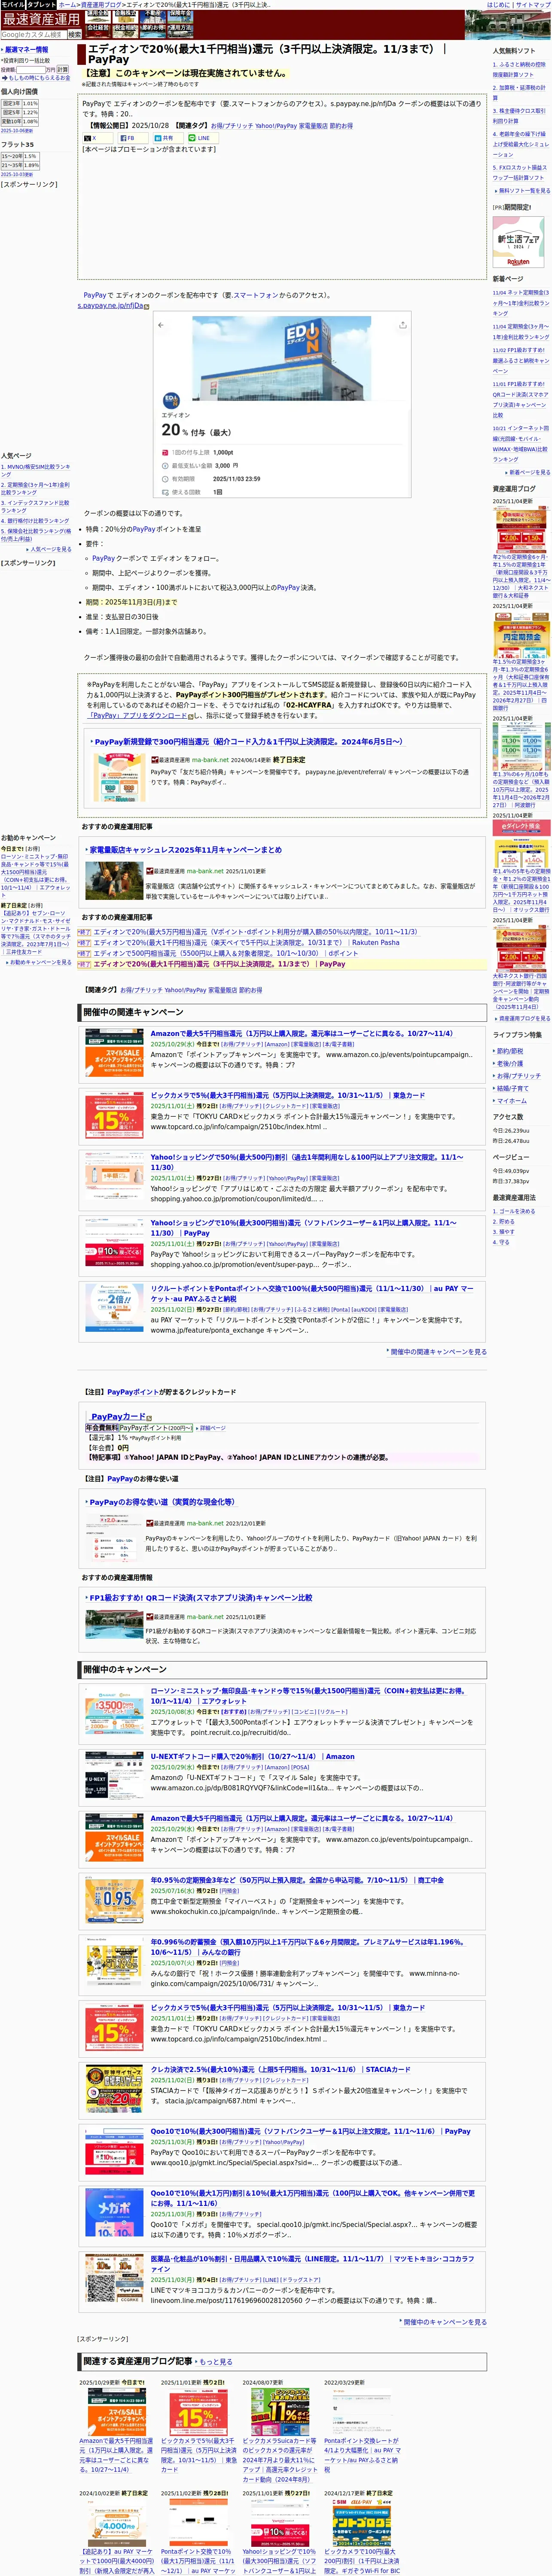Open the はじめに link in header

tap(497, 5)
